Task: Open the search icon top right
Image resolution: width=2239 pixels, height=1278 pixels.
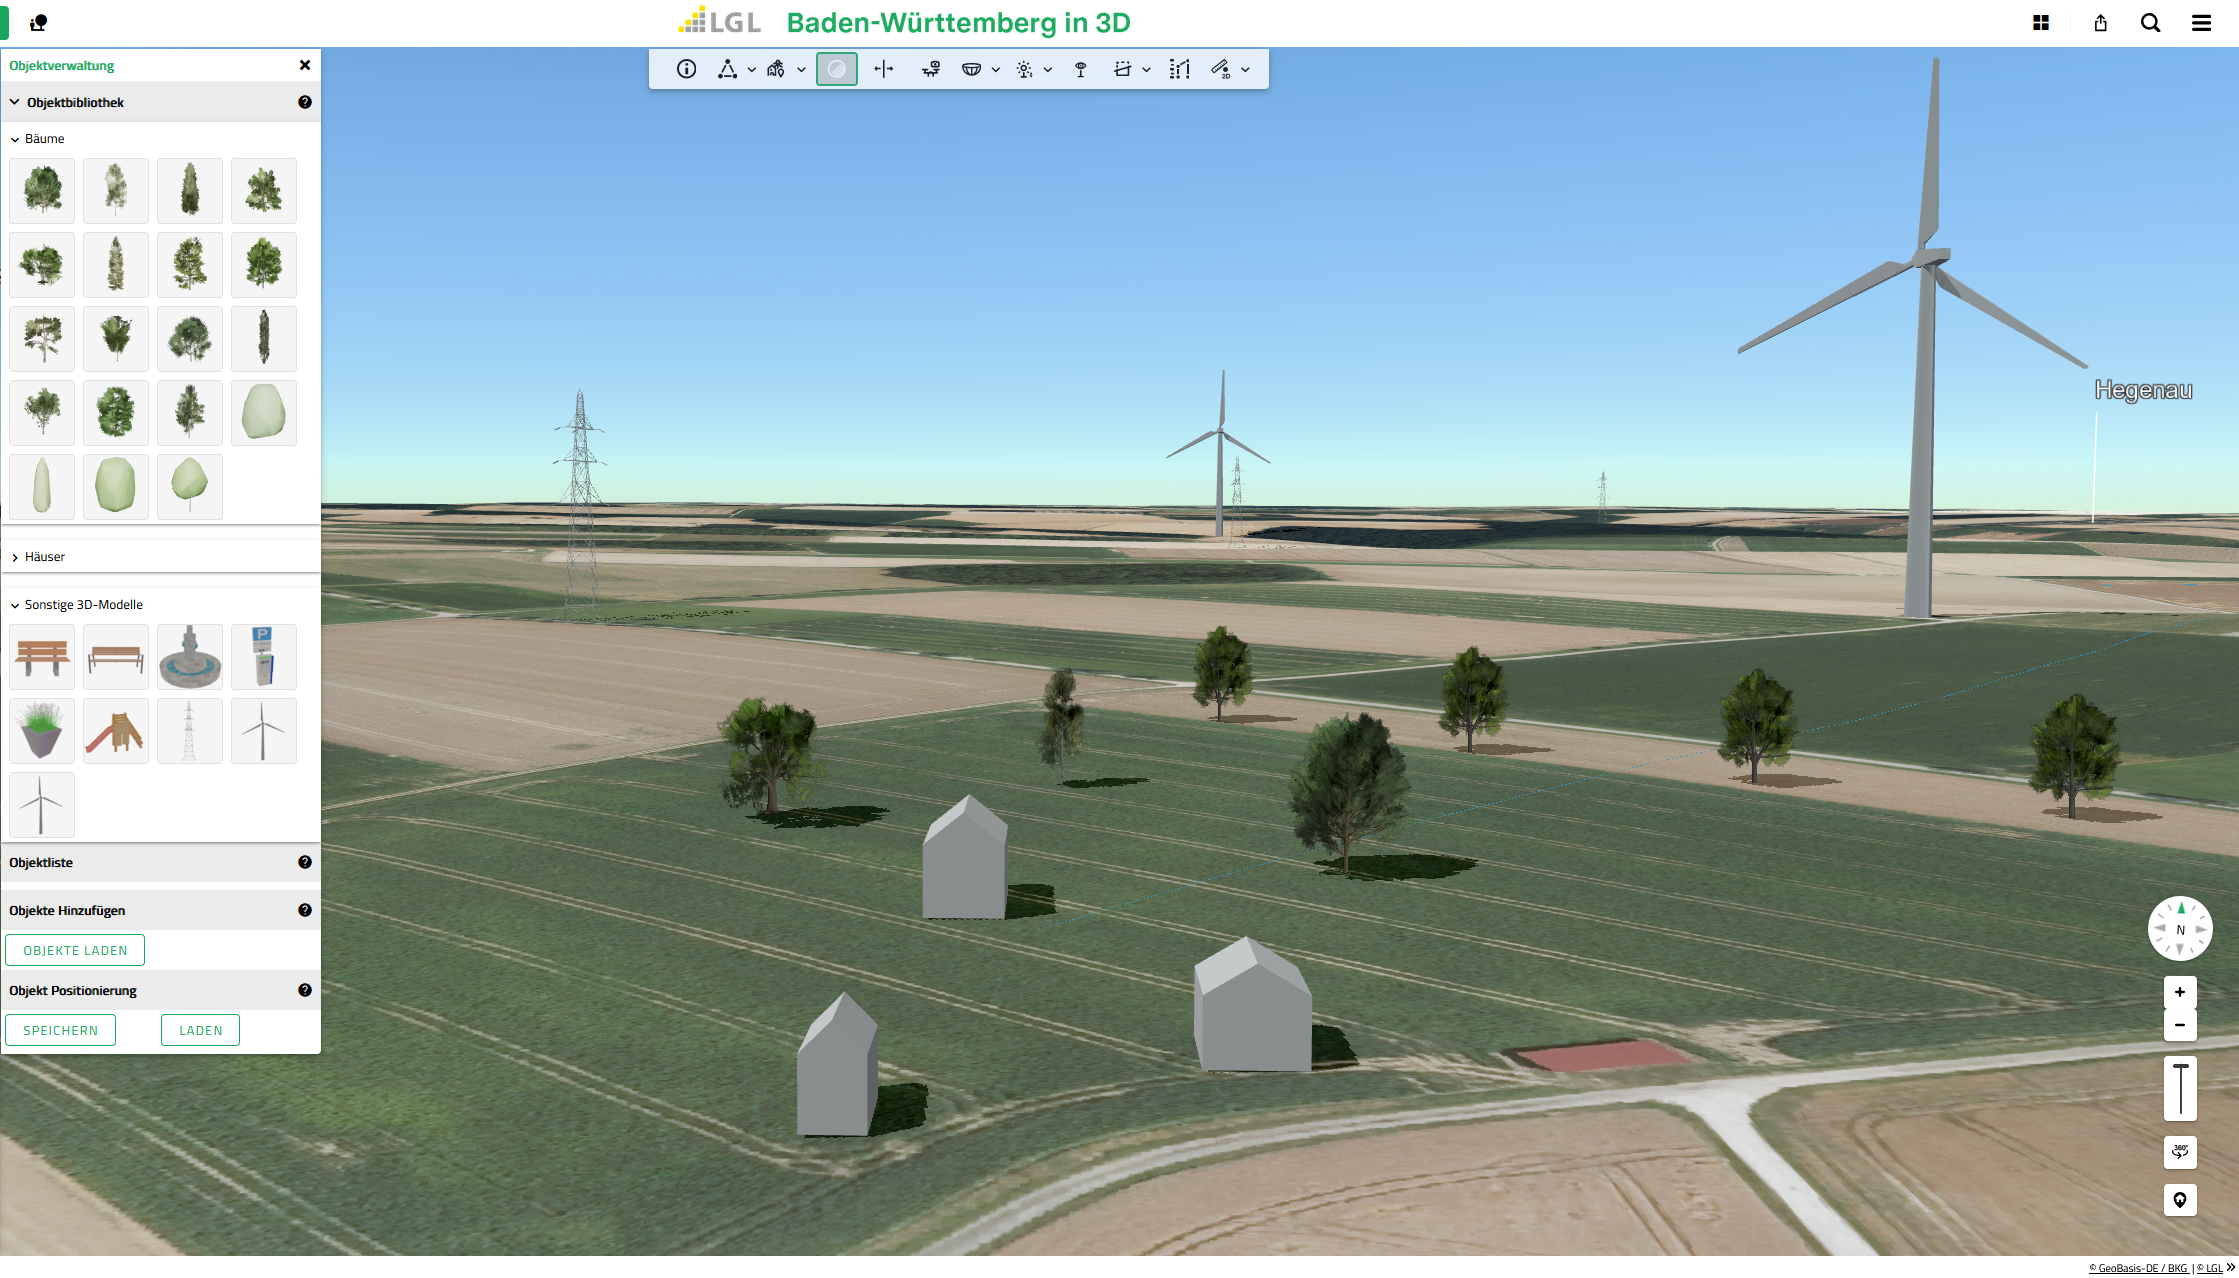Action: 2149,22
